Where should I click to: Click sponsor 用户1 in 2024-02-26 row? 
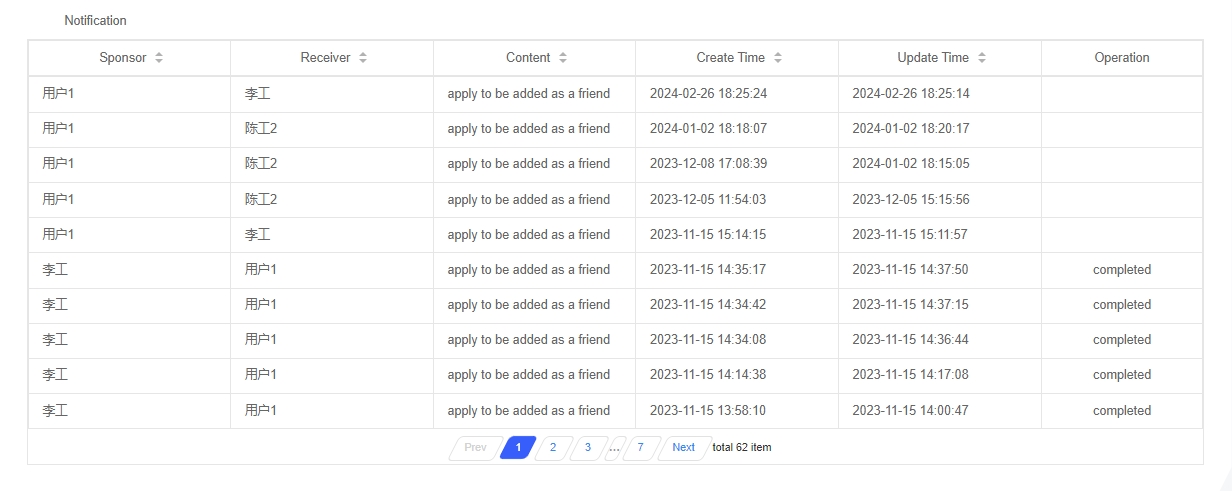pyautogui.click(x=59, y=94)
